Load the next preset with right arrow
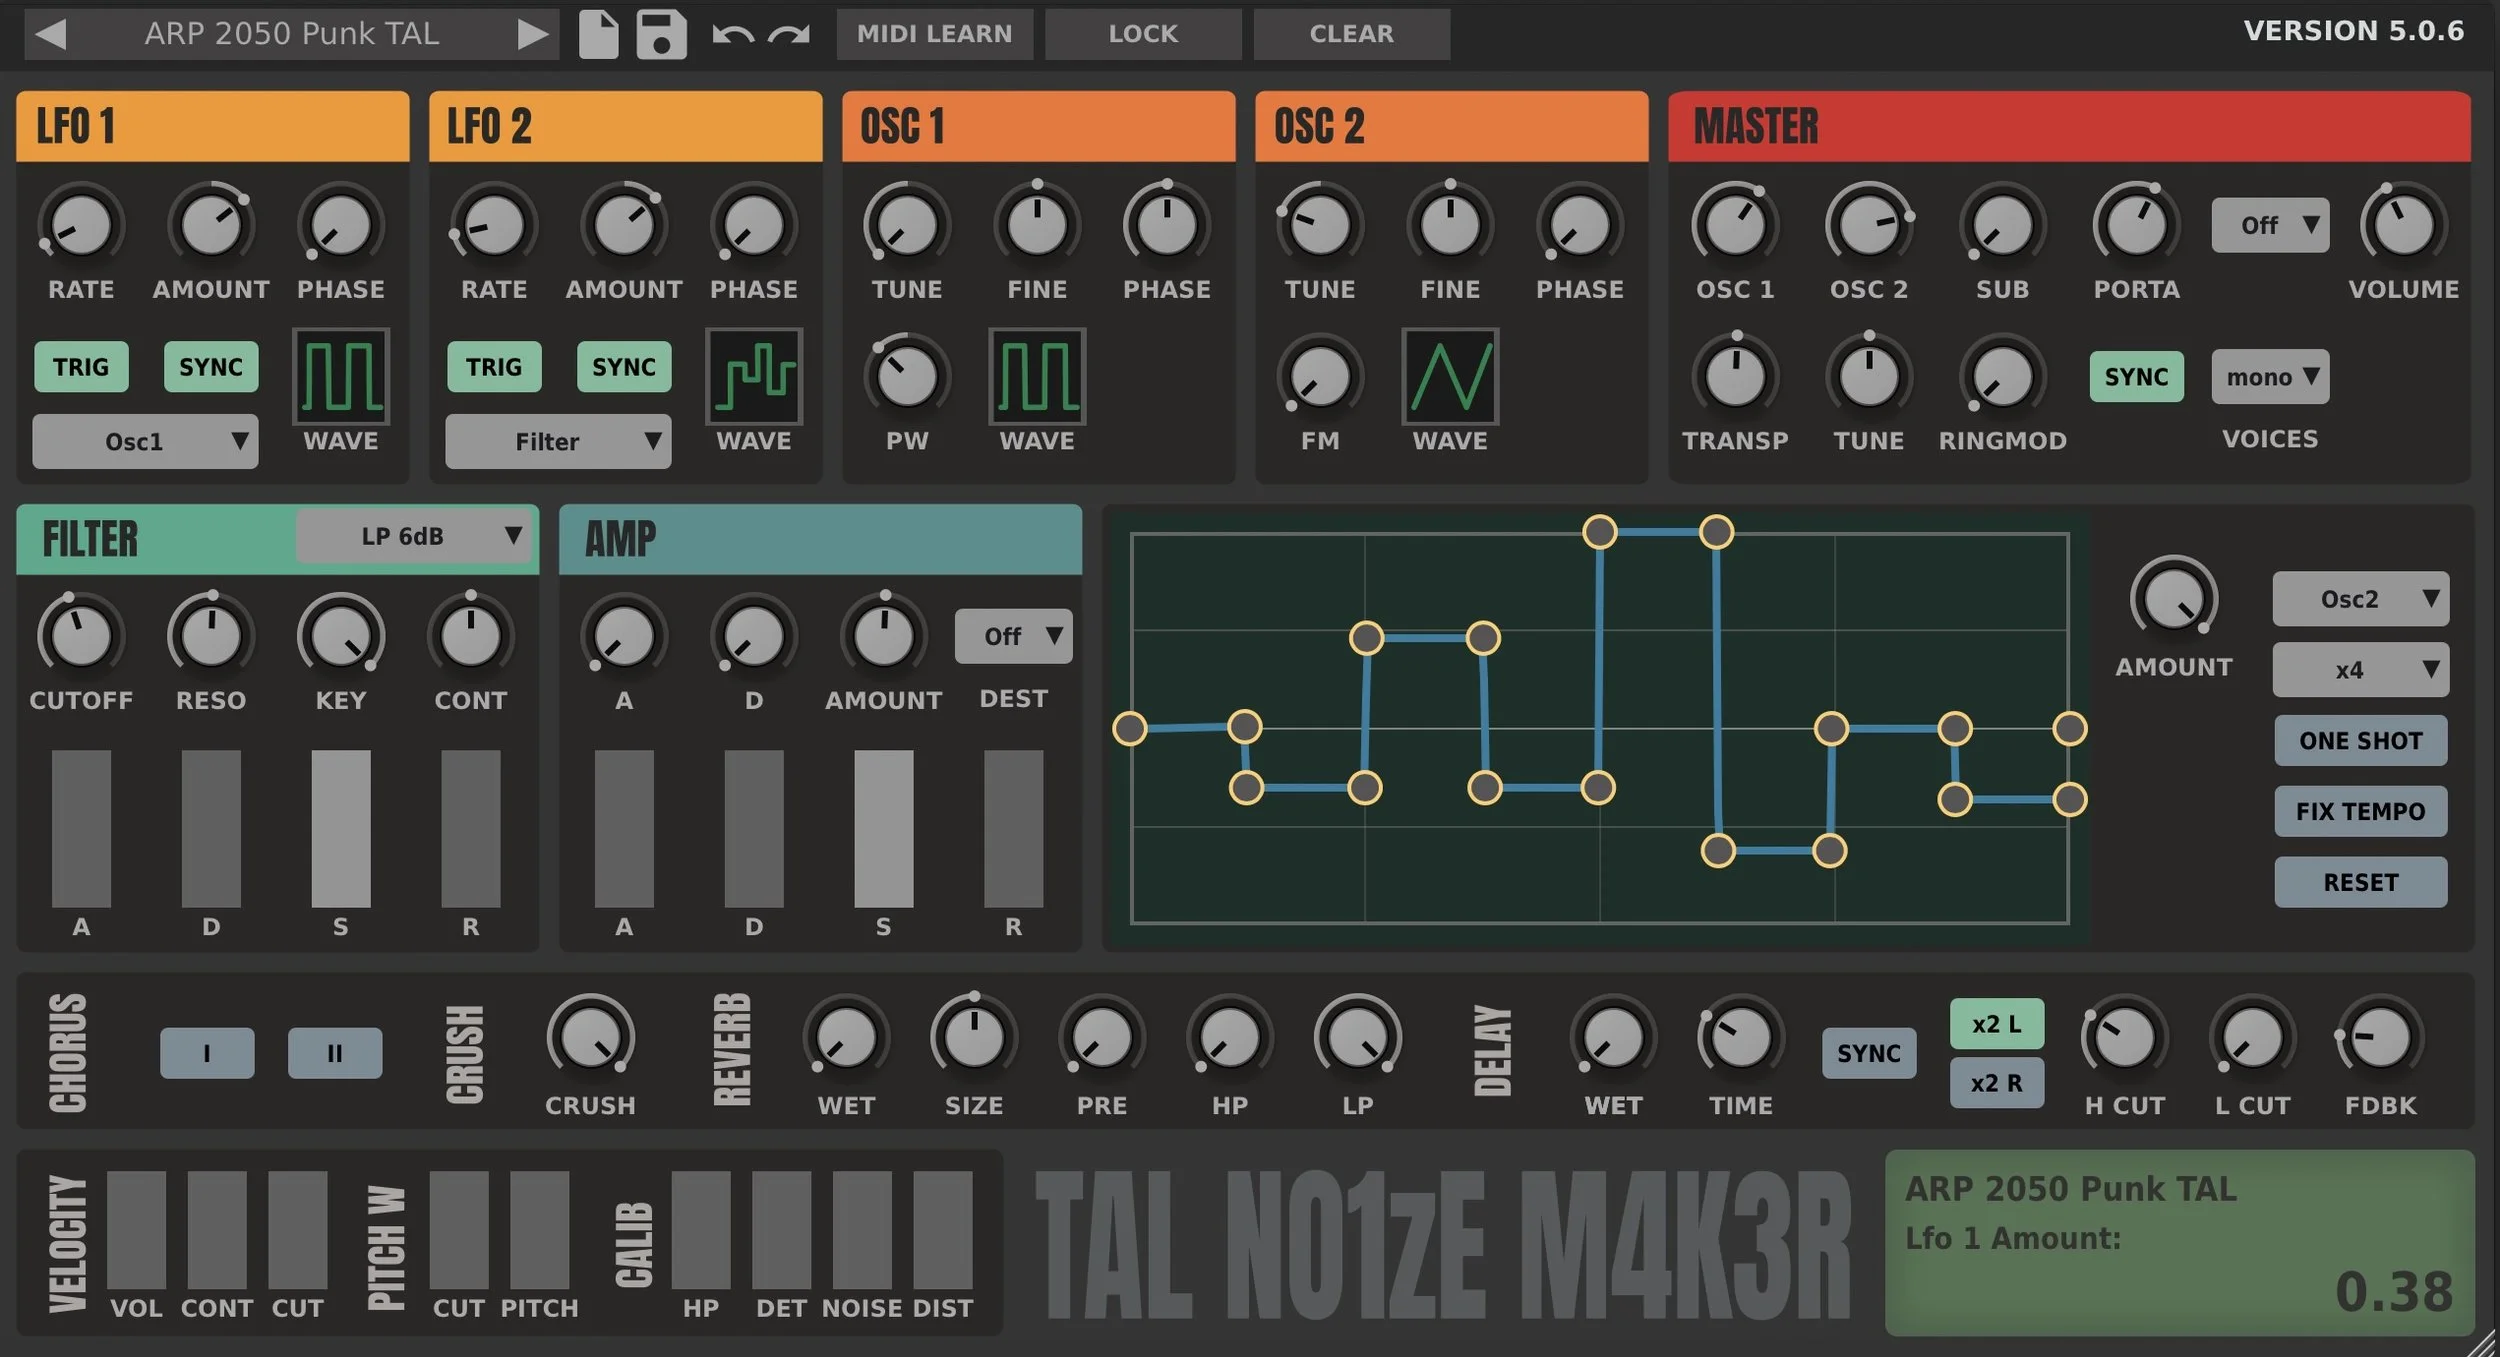Viewport: 2500px width, 1357px height. point(533,34)
